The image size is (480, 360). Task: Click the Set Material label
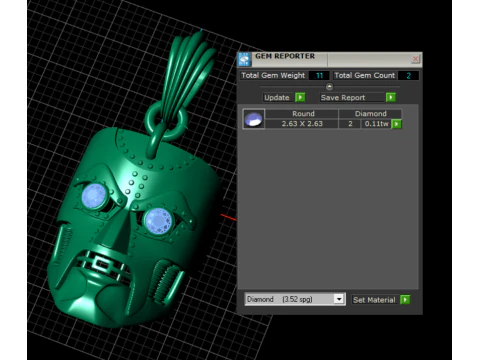[374, 300]
